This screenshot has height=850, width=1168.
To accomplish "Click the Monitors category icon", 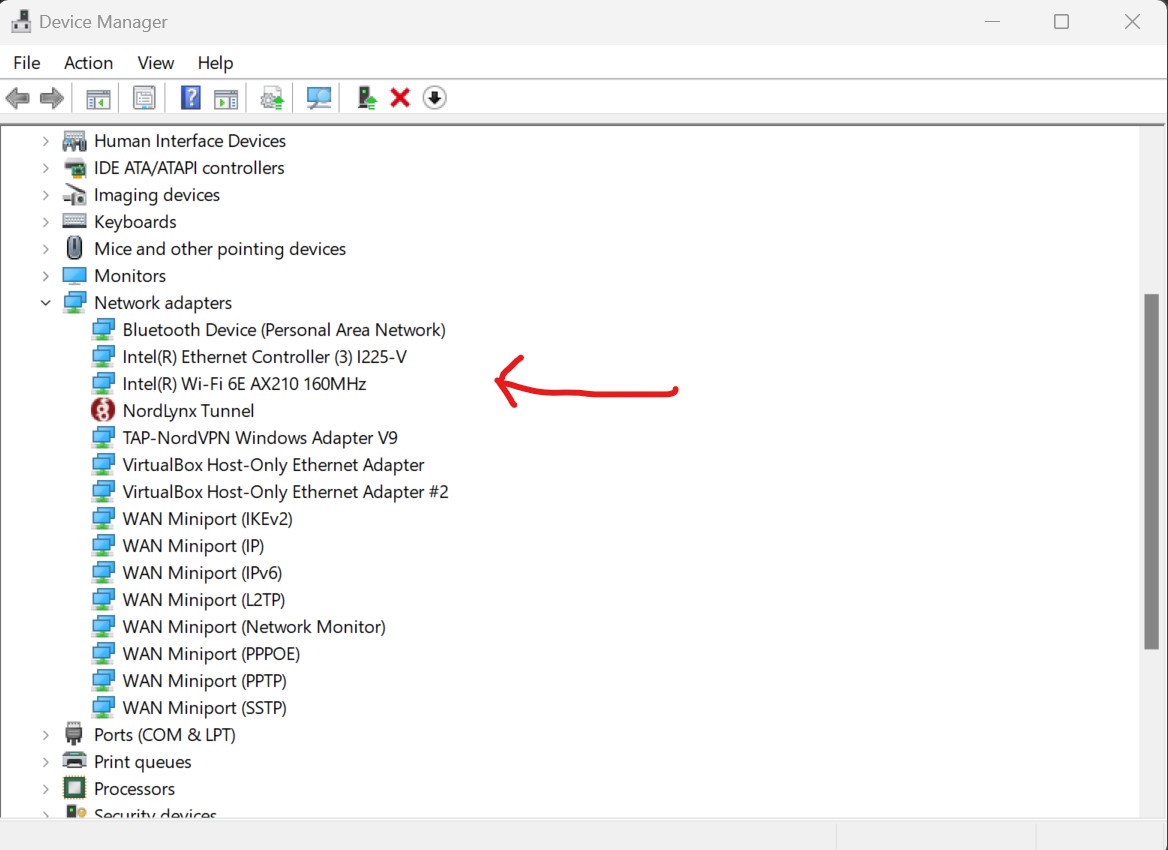I will (74, 276).
